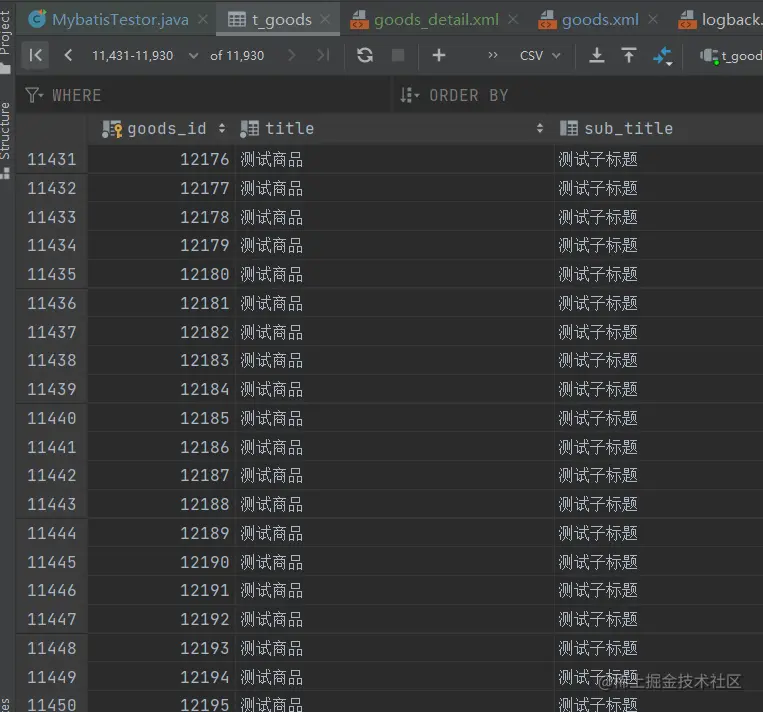Add a new row with plus icon
The image size is (763, 712).
[x=439, y=55]
